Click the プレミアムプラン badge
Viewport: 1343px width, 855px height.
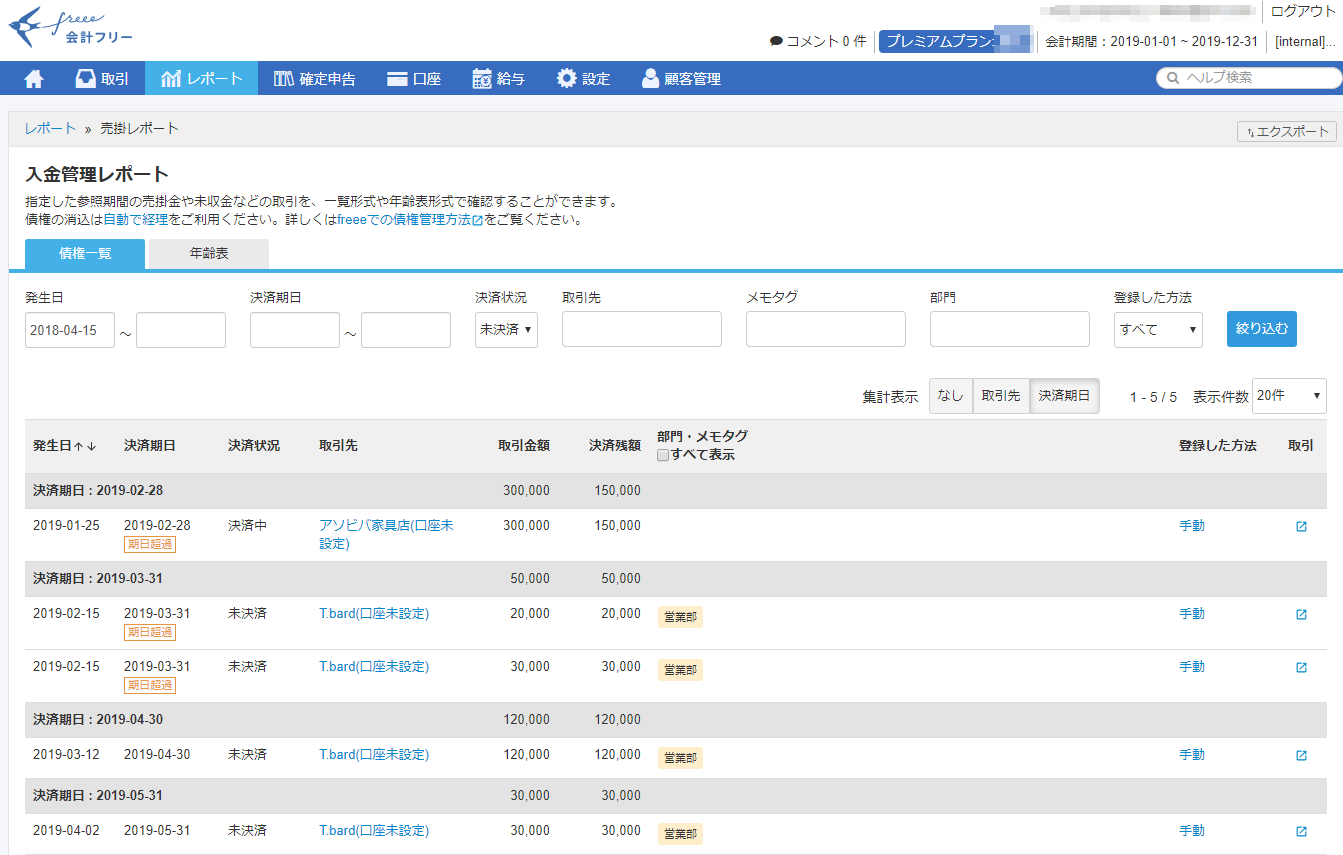coord(954,41)
